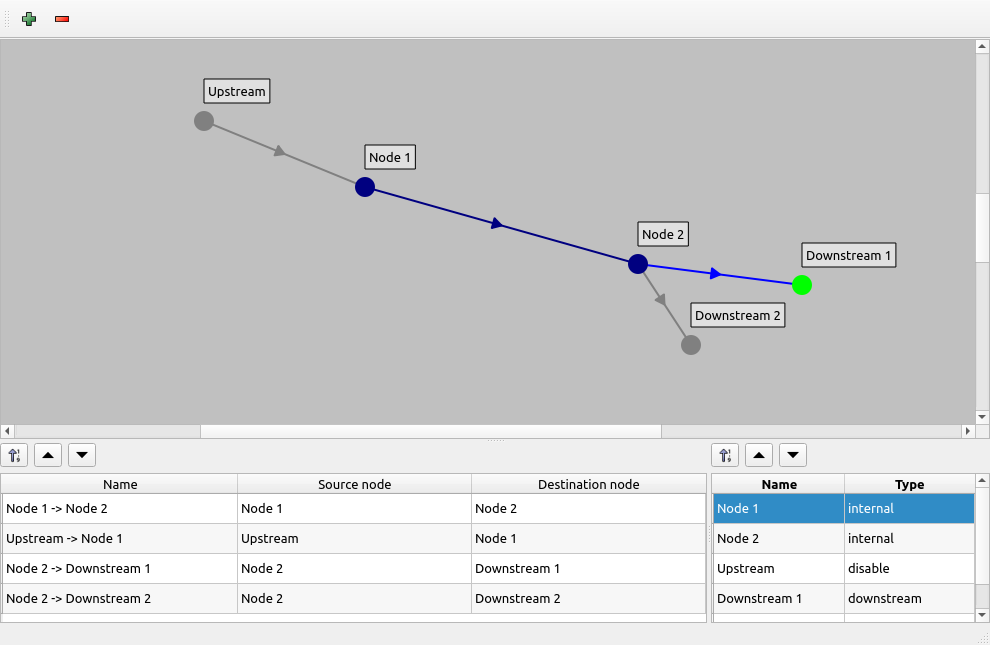Click the sort icon above the nodes table
This screenshot has width=990, height=645.
point(726,455)
